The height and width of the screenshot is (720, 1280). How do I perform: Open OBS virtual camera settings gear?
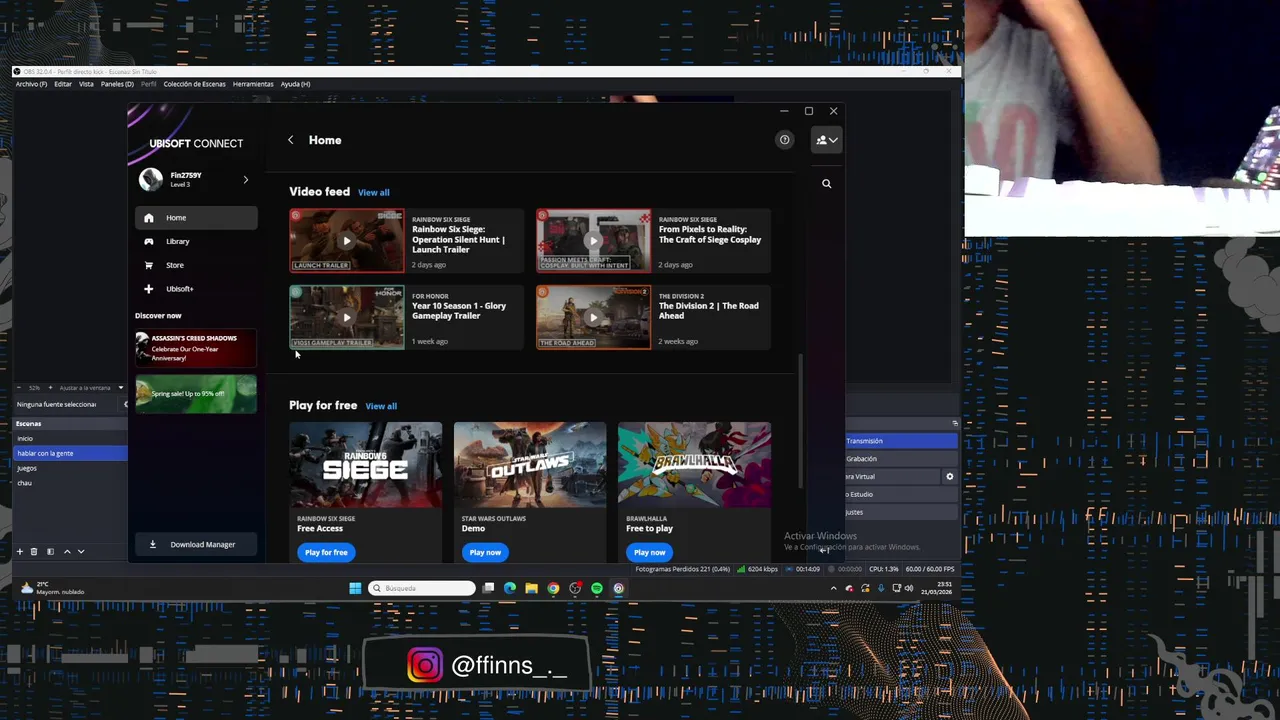[950, 477]
